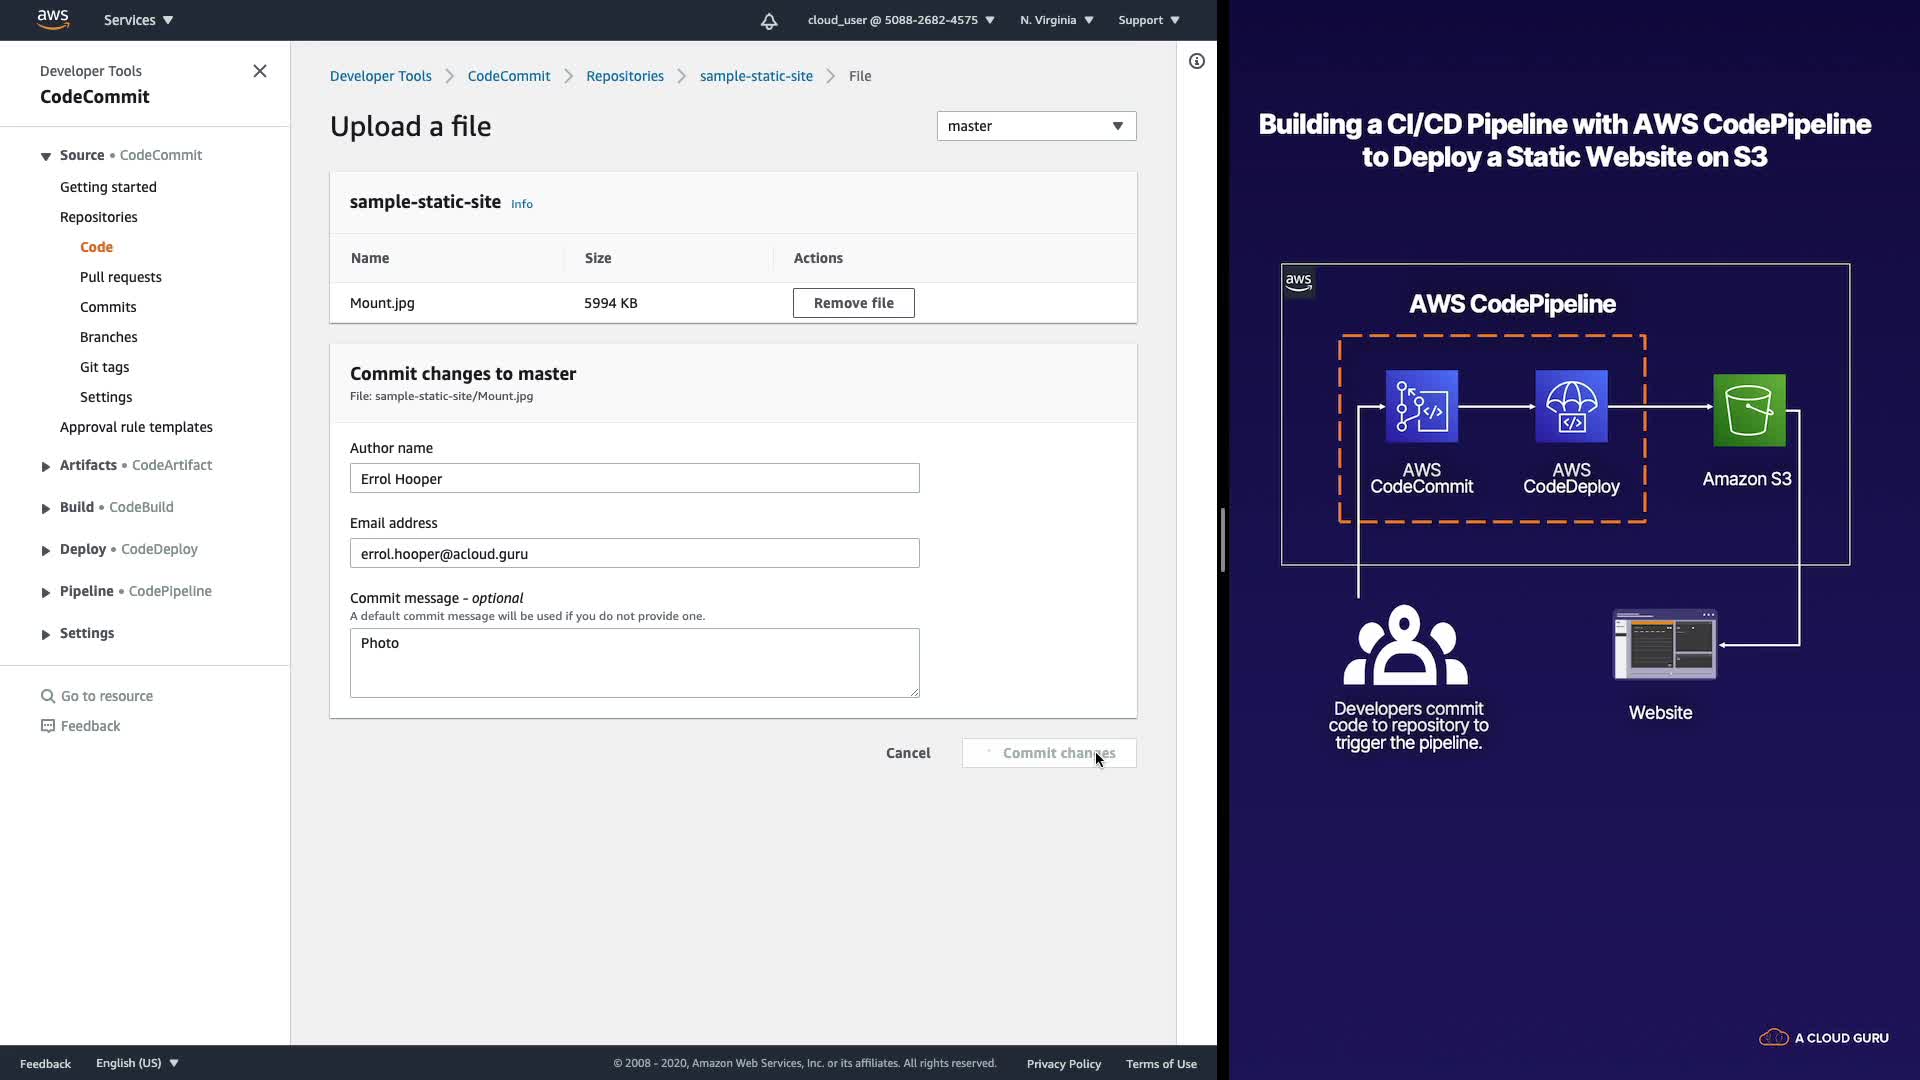Screen dimensions: 1920x1080
Task: Click into the Commit message text area
Action: 634,662
